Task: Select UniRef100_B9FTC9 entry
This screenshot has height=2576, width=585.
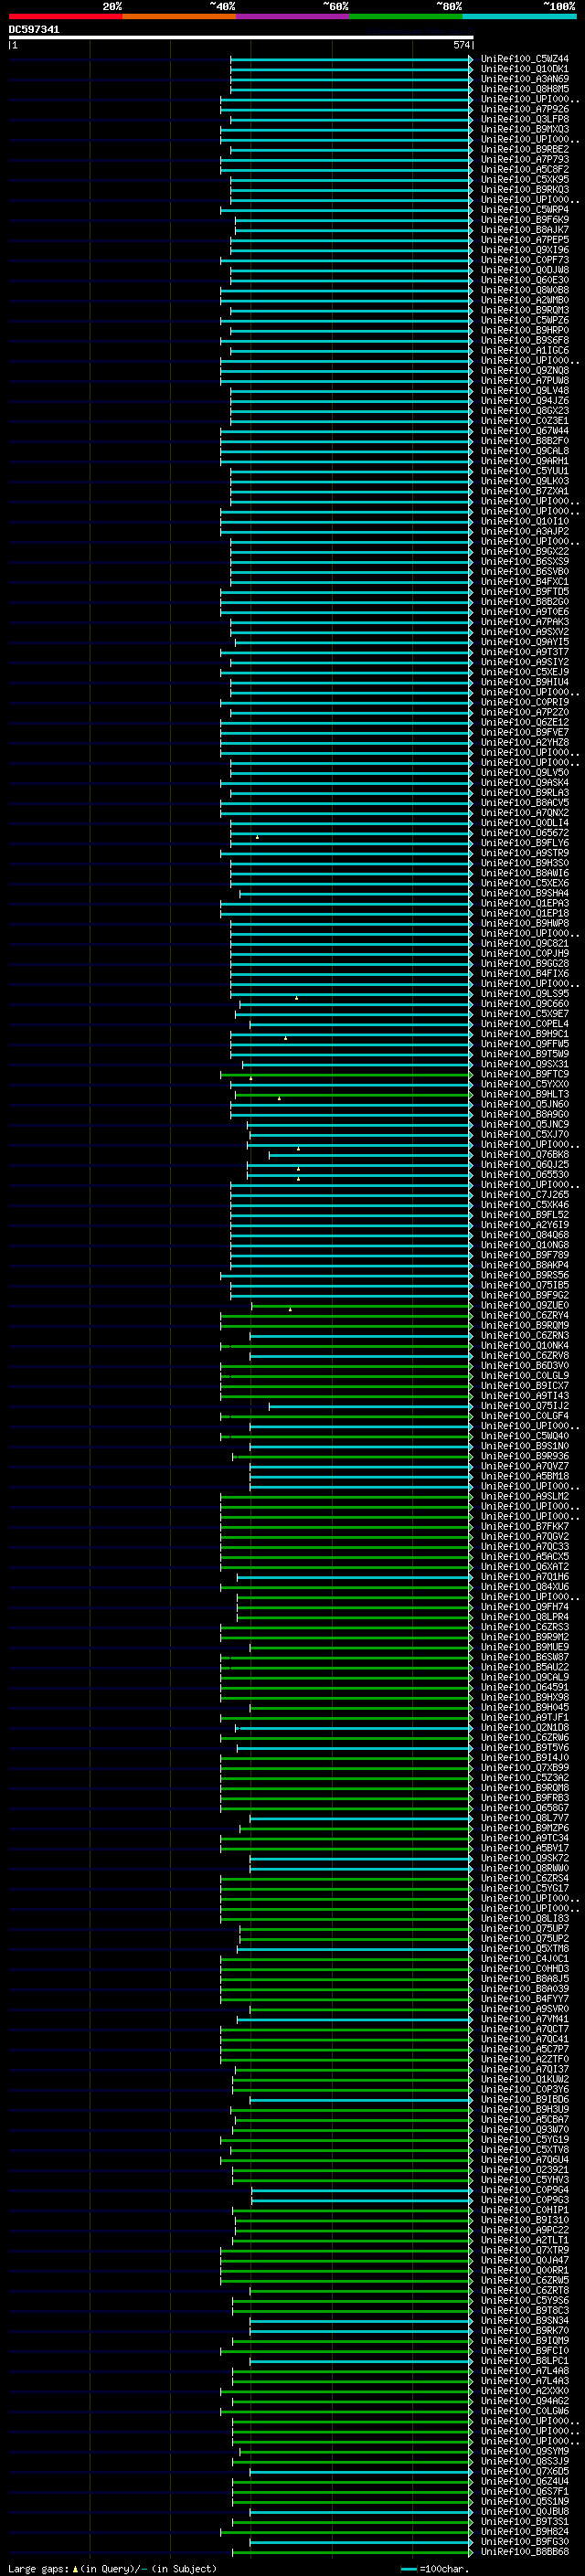Action: coord(524,1074)
